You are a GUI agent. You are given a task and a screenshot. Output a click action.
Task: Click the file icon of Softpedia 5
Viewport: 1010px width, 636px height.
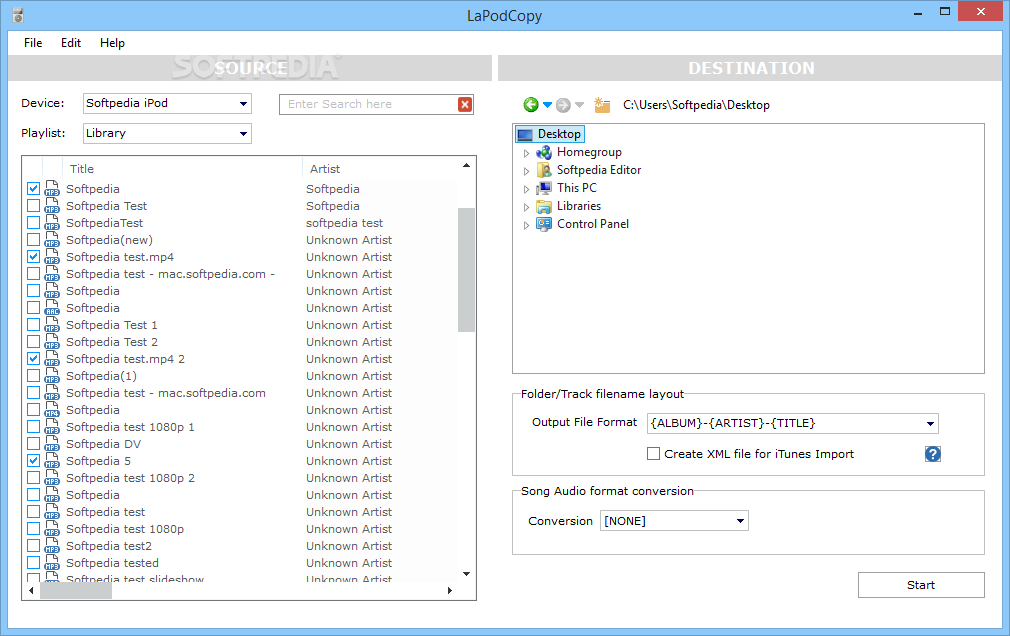52,461
